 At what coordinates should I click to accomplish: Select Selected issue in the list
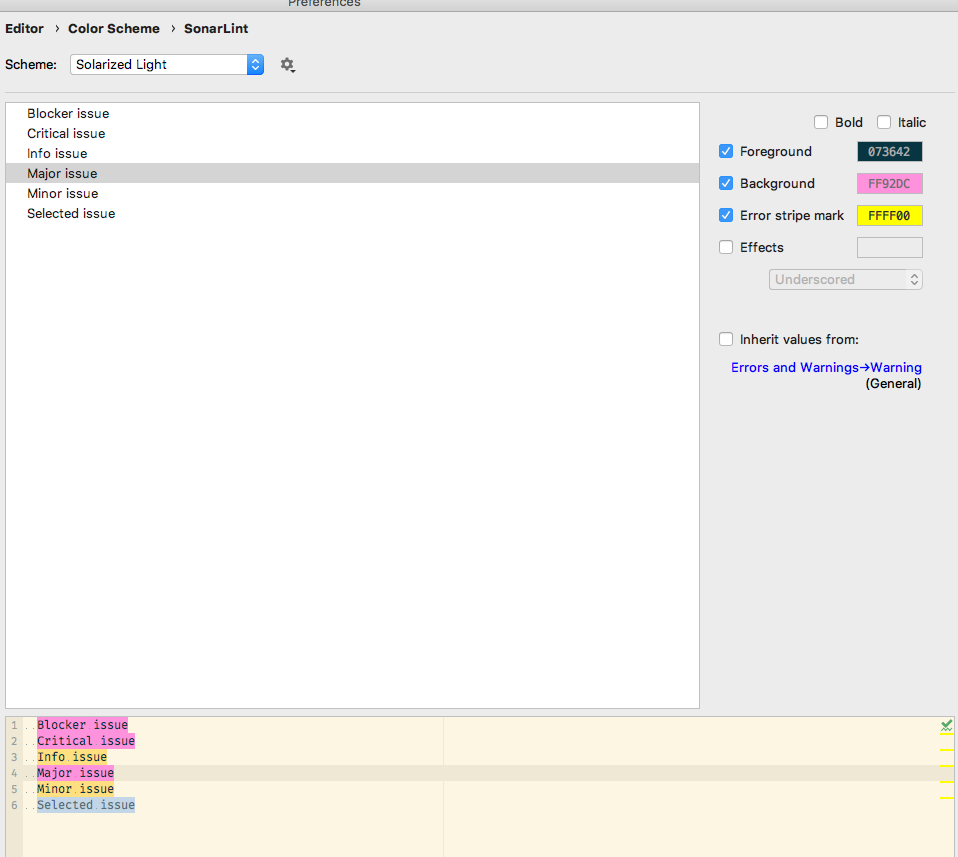[x=353, y=214]
